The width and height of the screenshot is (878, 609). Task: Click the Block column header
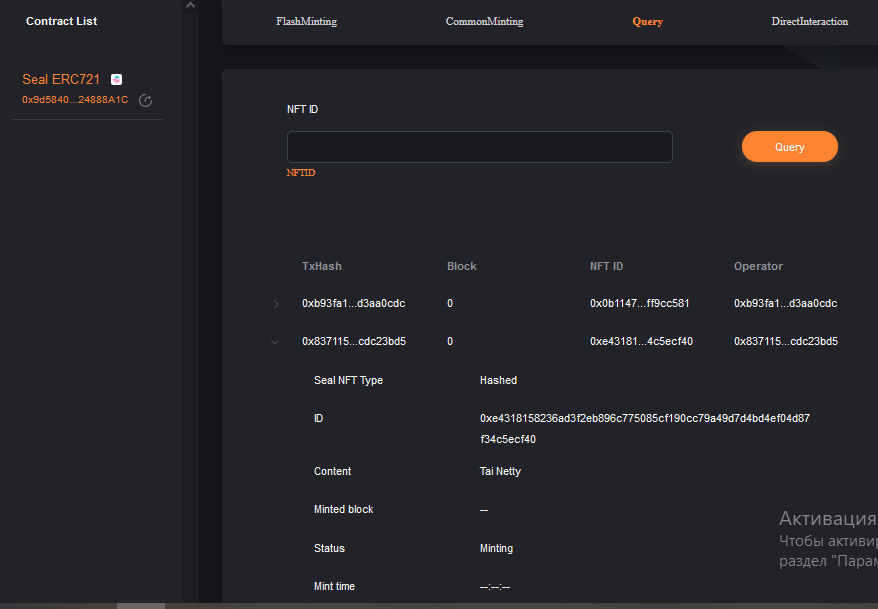pos(461,266)
